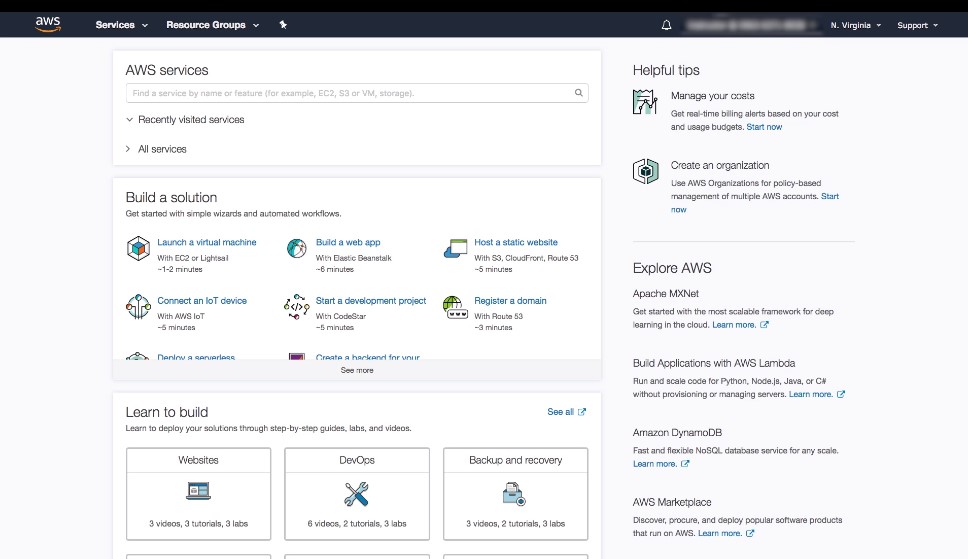Screen dimensions: 968x559
Task: Open Connect an IoT device link
Action: coord(202,301)
